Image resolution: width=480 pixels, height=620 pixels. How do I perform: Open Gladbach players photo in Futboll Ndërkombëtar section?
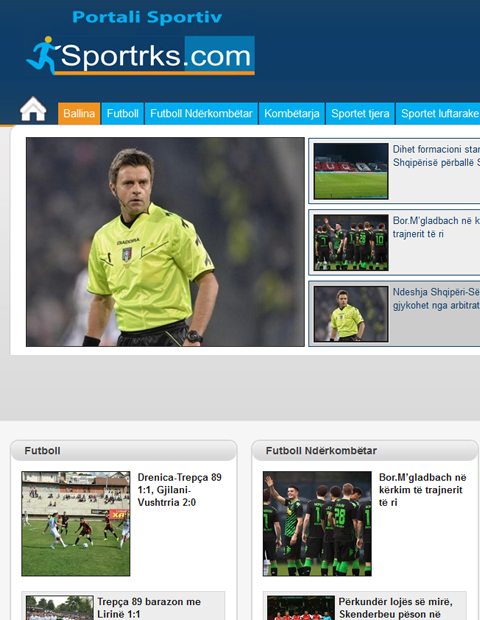pyautogui.click(x=317, y=524)
